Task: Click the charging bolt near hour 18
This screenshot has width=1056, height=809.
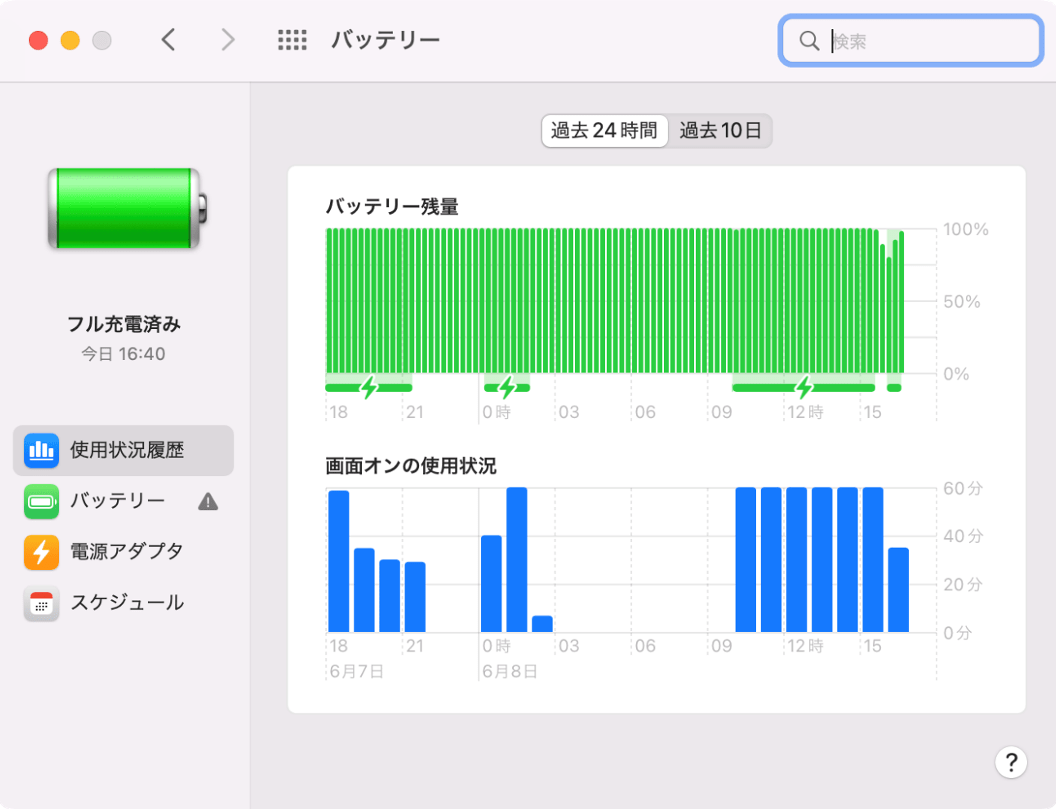Action: tap(369, 387)
